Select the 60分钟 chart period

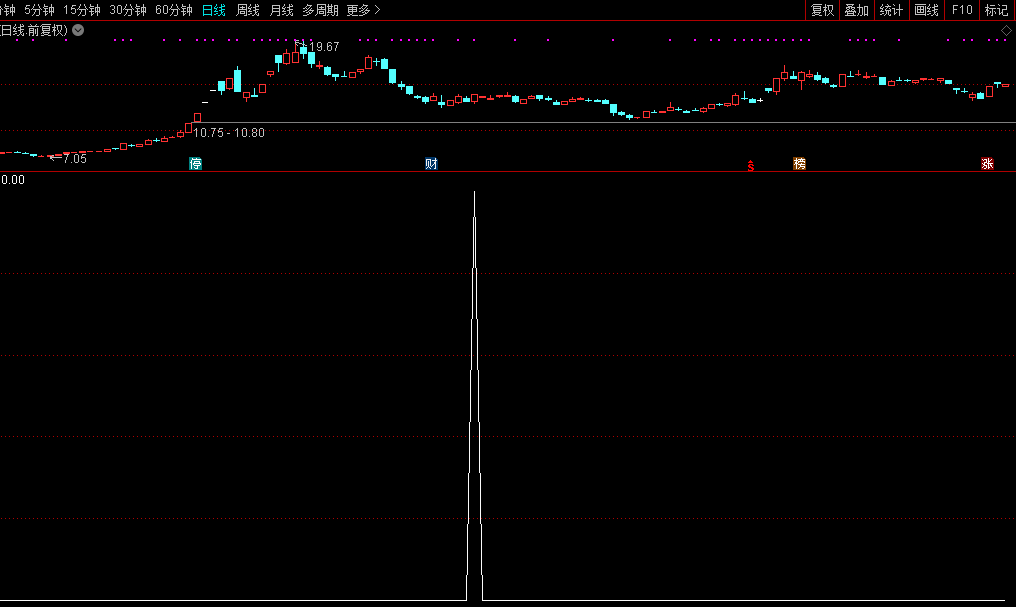[174, 10]
